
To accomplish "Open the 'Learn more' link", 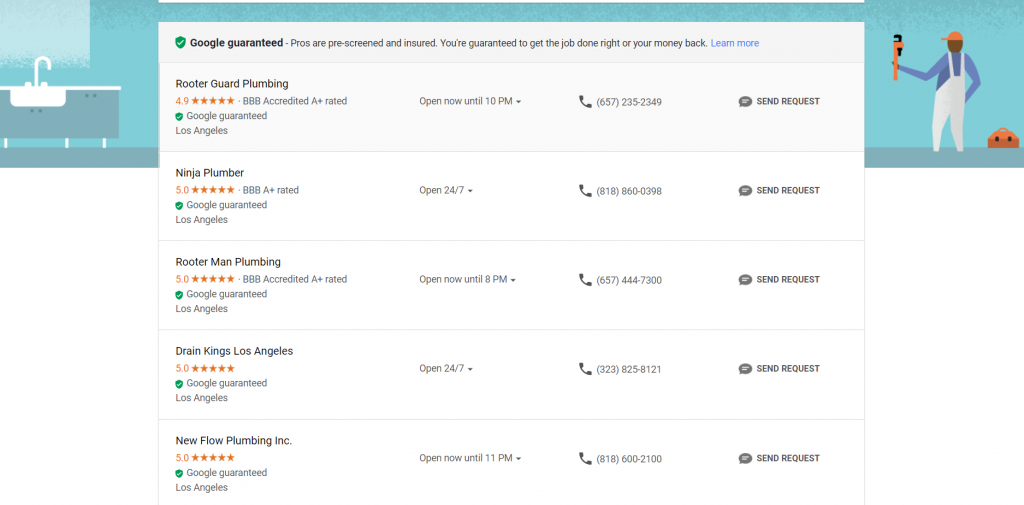I will (x=734, y=43).
